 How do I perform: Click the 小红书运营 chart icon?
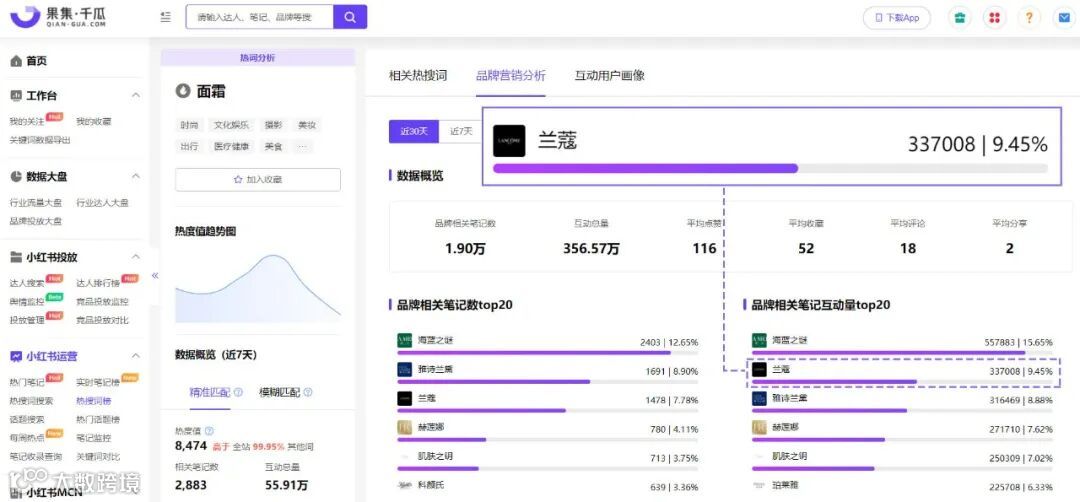click(x=16, y=356)
